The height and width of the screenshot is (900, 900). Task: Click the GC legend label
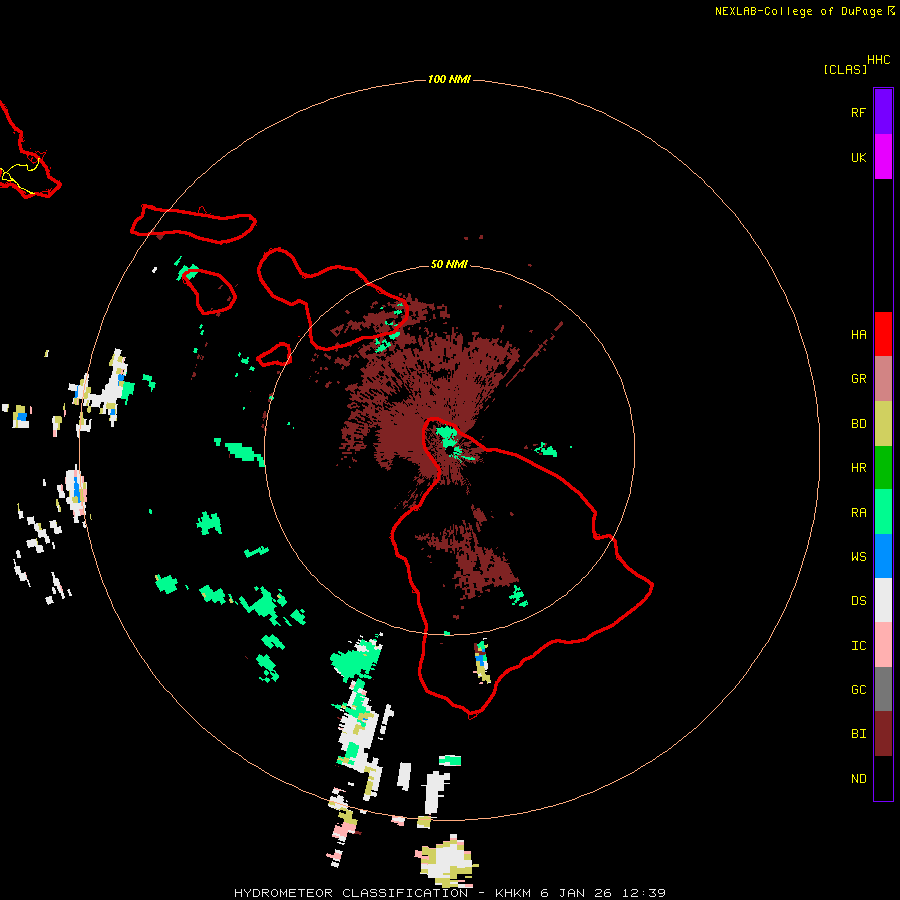click(858, 690)
